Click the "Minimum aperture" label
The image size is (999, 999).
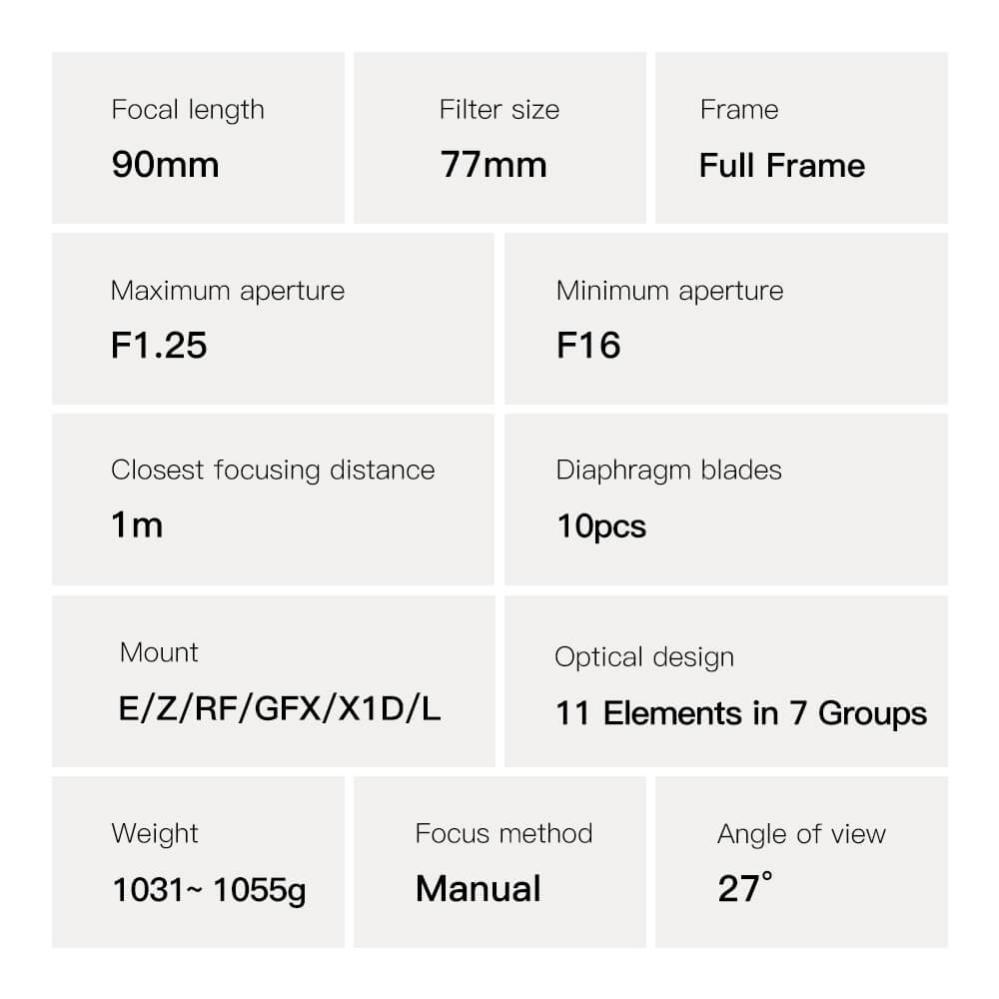click(670, 291)
